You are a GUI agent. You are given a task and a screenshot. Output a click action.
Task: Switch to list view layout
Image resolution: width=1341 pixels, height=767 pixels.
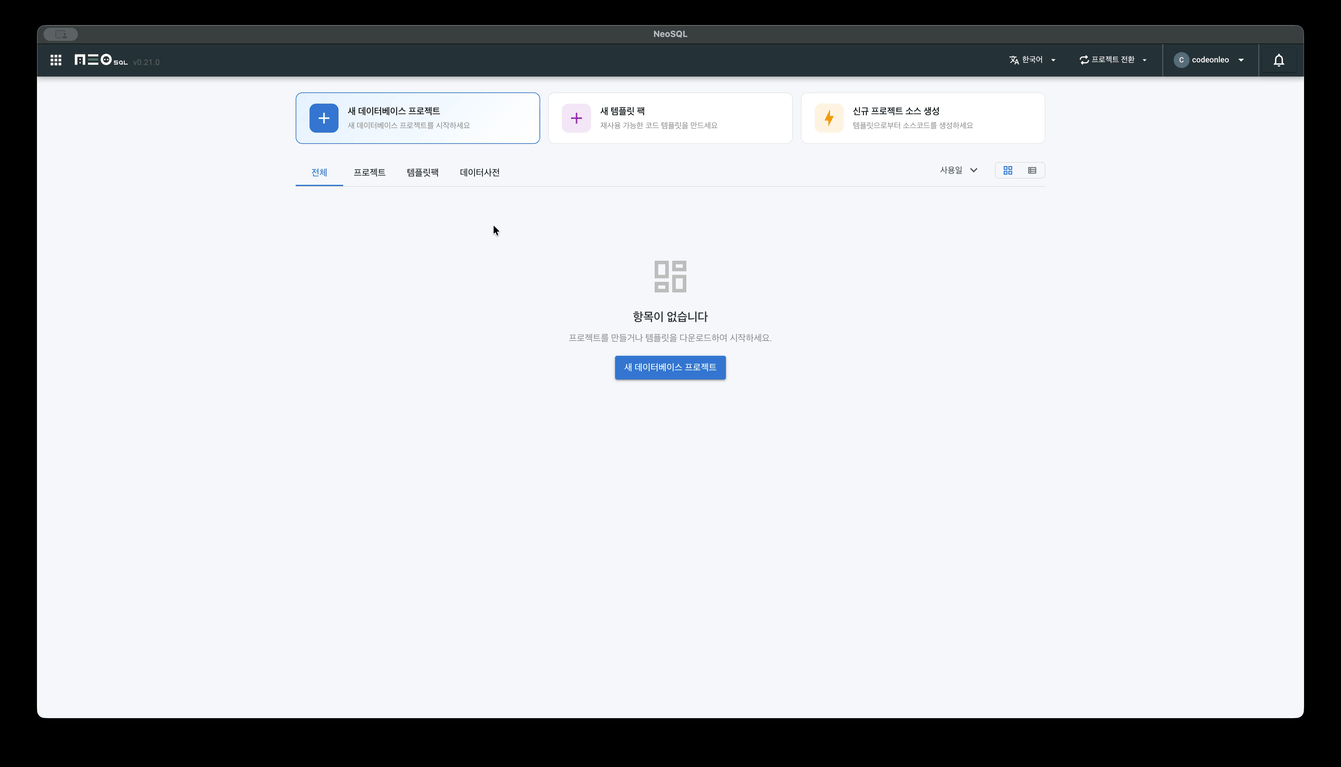coord(1032,171)
